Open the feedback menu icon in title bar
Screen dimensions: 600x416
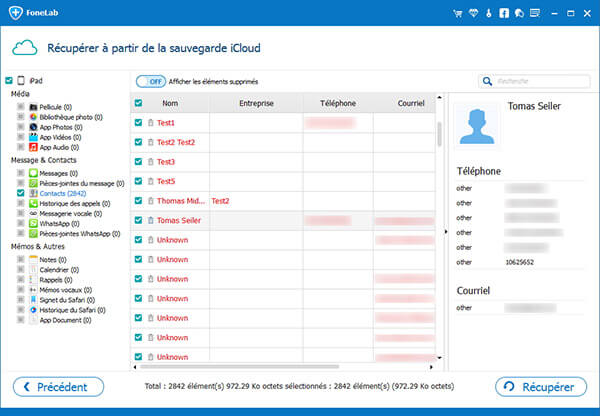tap(535, 13)
